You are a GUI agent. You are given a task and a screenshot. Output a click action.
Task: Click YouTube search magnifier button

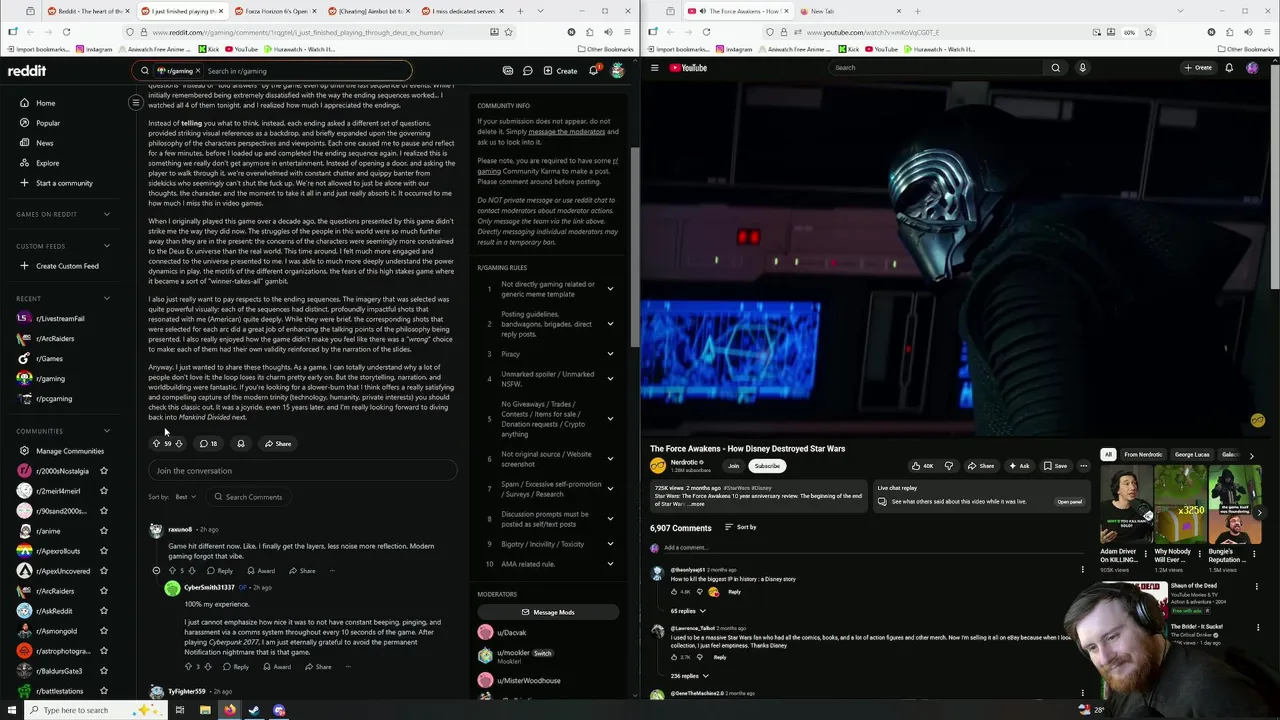(1055, 68)
